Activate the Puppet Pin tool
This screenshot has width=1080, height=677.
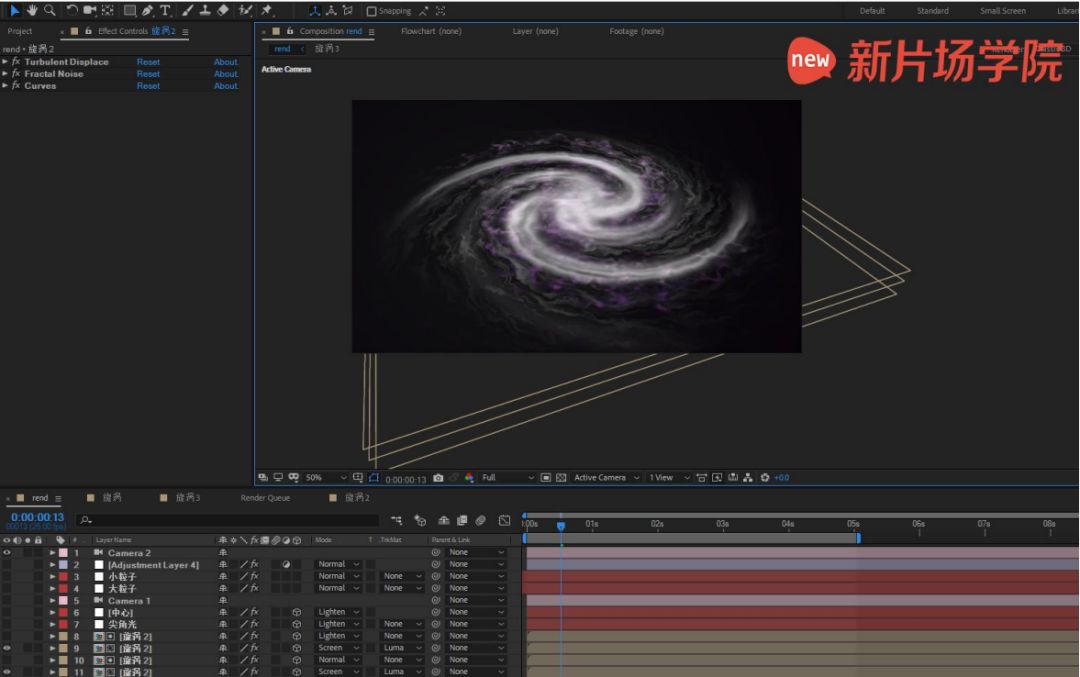[267, 10]
